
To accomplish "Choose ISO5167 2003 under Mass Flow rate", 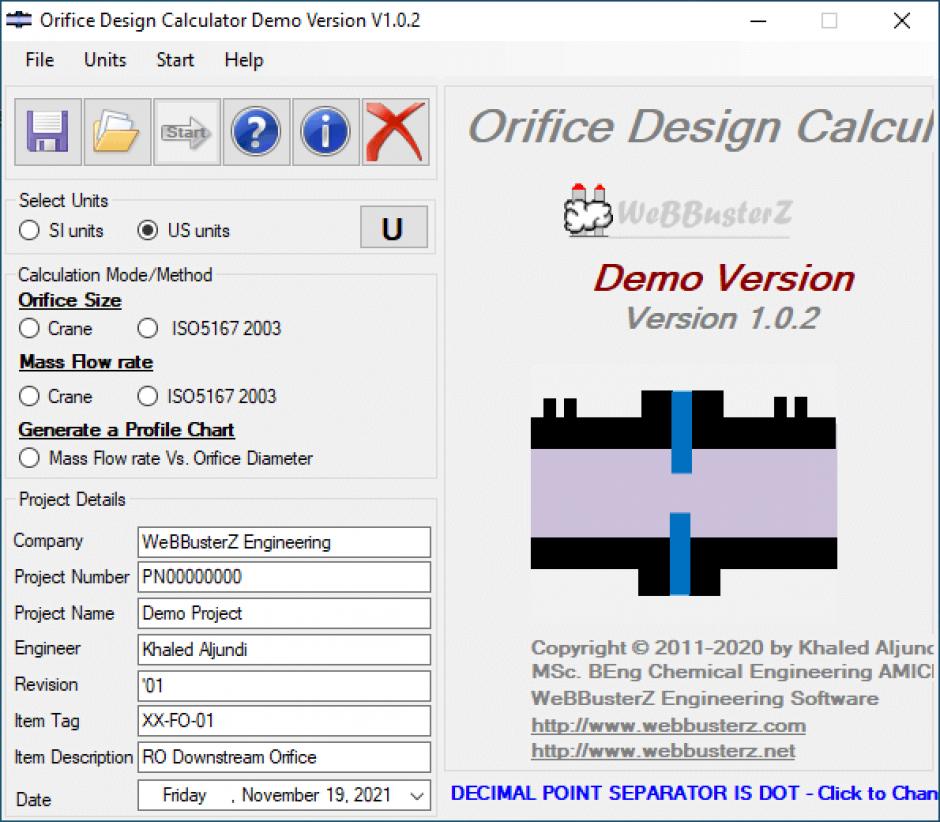I will [147, 396].
